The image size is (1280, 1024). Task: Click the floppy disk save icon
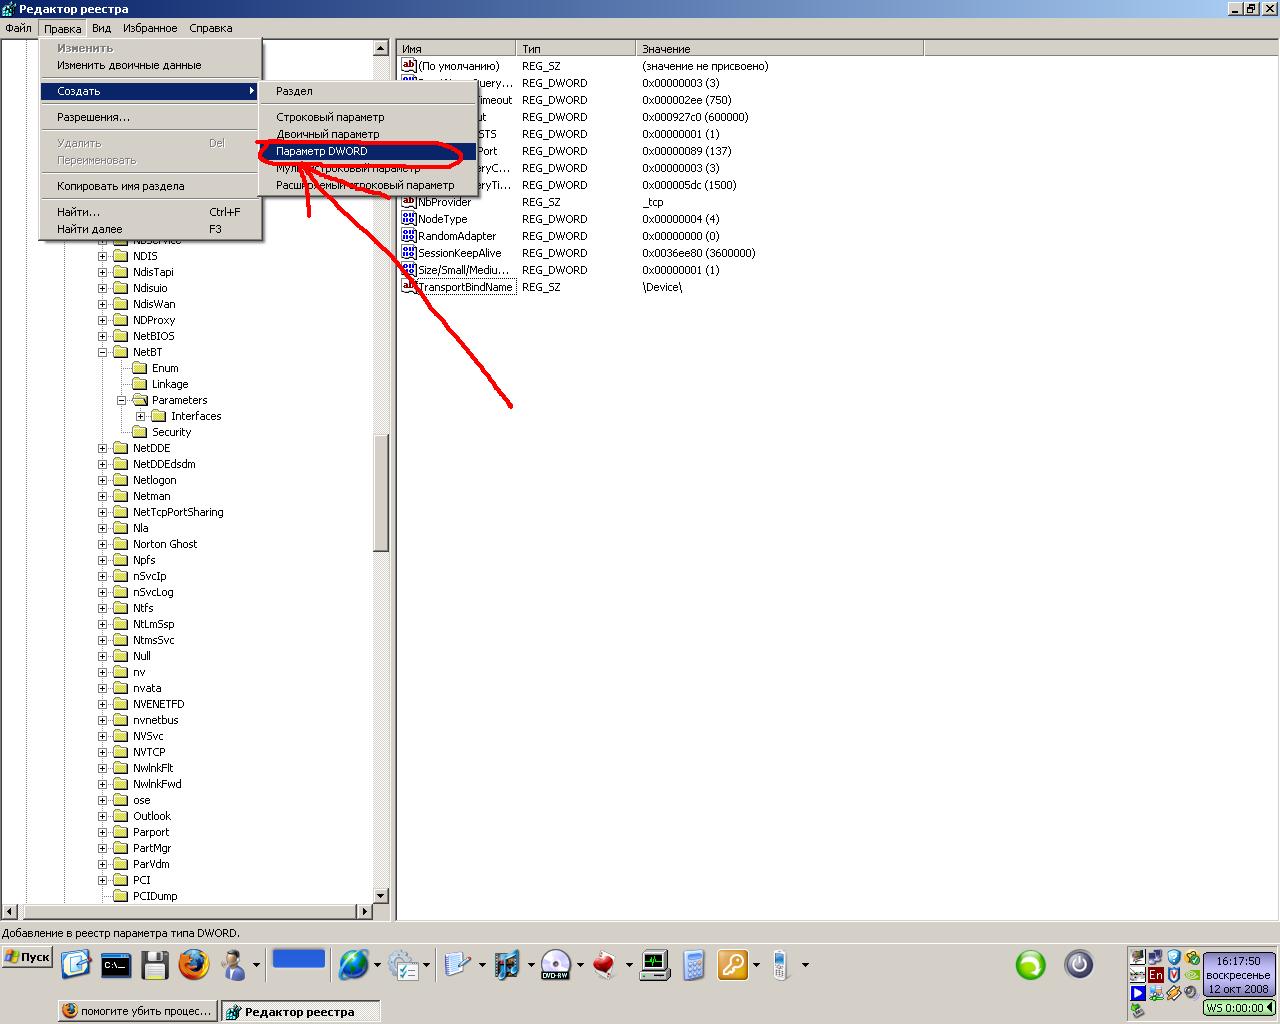click(x=155, y=964)
